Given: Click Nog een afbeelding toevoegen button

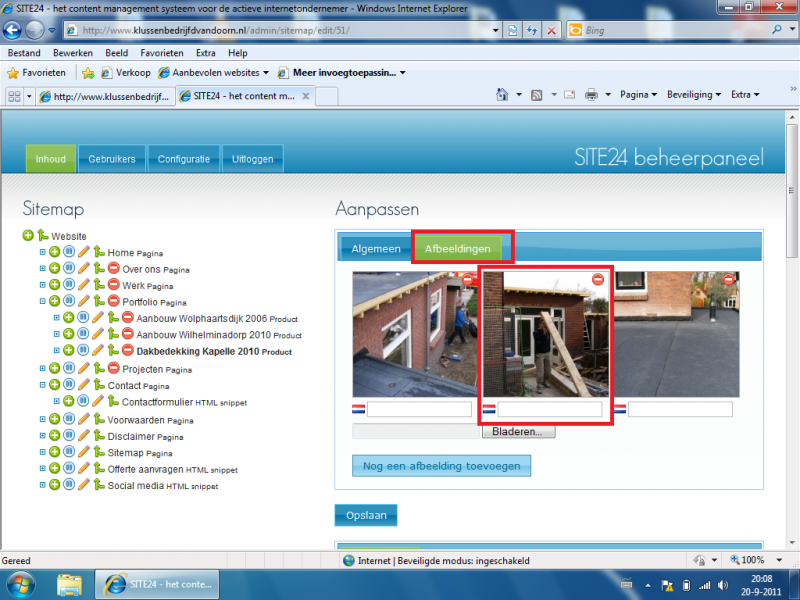Looking at the screenshot, I should click(x=441, y=466).
